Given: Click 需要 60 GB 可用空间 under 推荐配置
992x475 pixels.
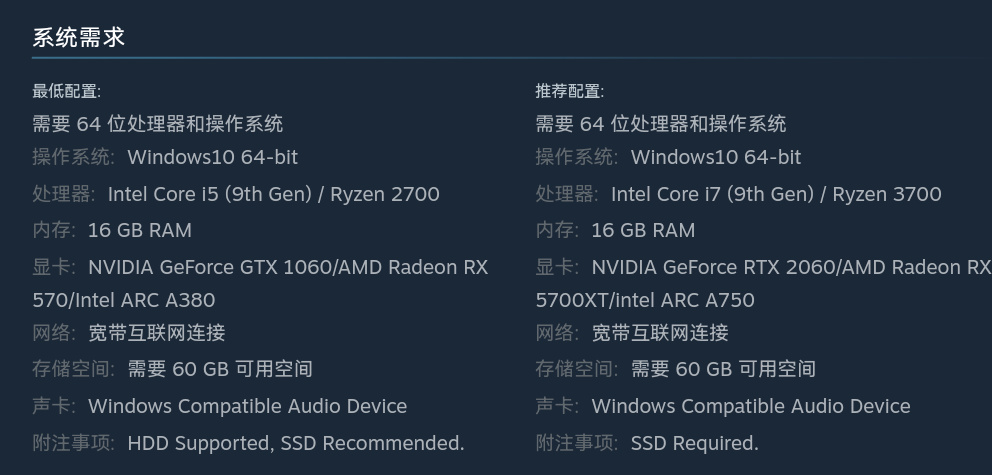Looking at the screenshot, I should click(723, 369).
